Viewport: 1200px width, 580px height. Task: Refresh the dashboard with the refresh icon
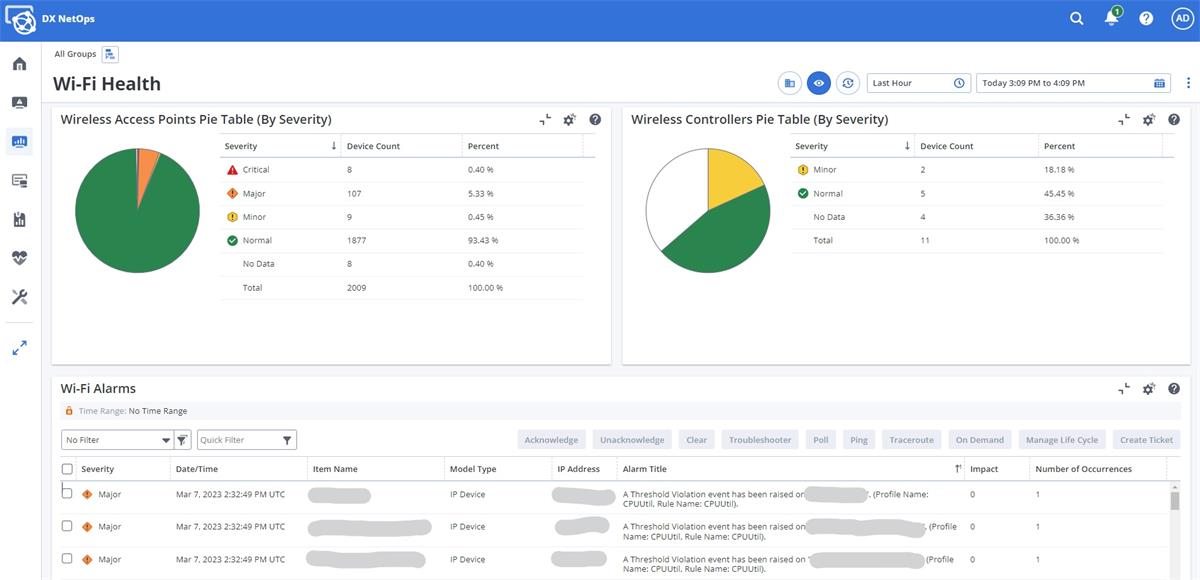coord(848,82)
